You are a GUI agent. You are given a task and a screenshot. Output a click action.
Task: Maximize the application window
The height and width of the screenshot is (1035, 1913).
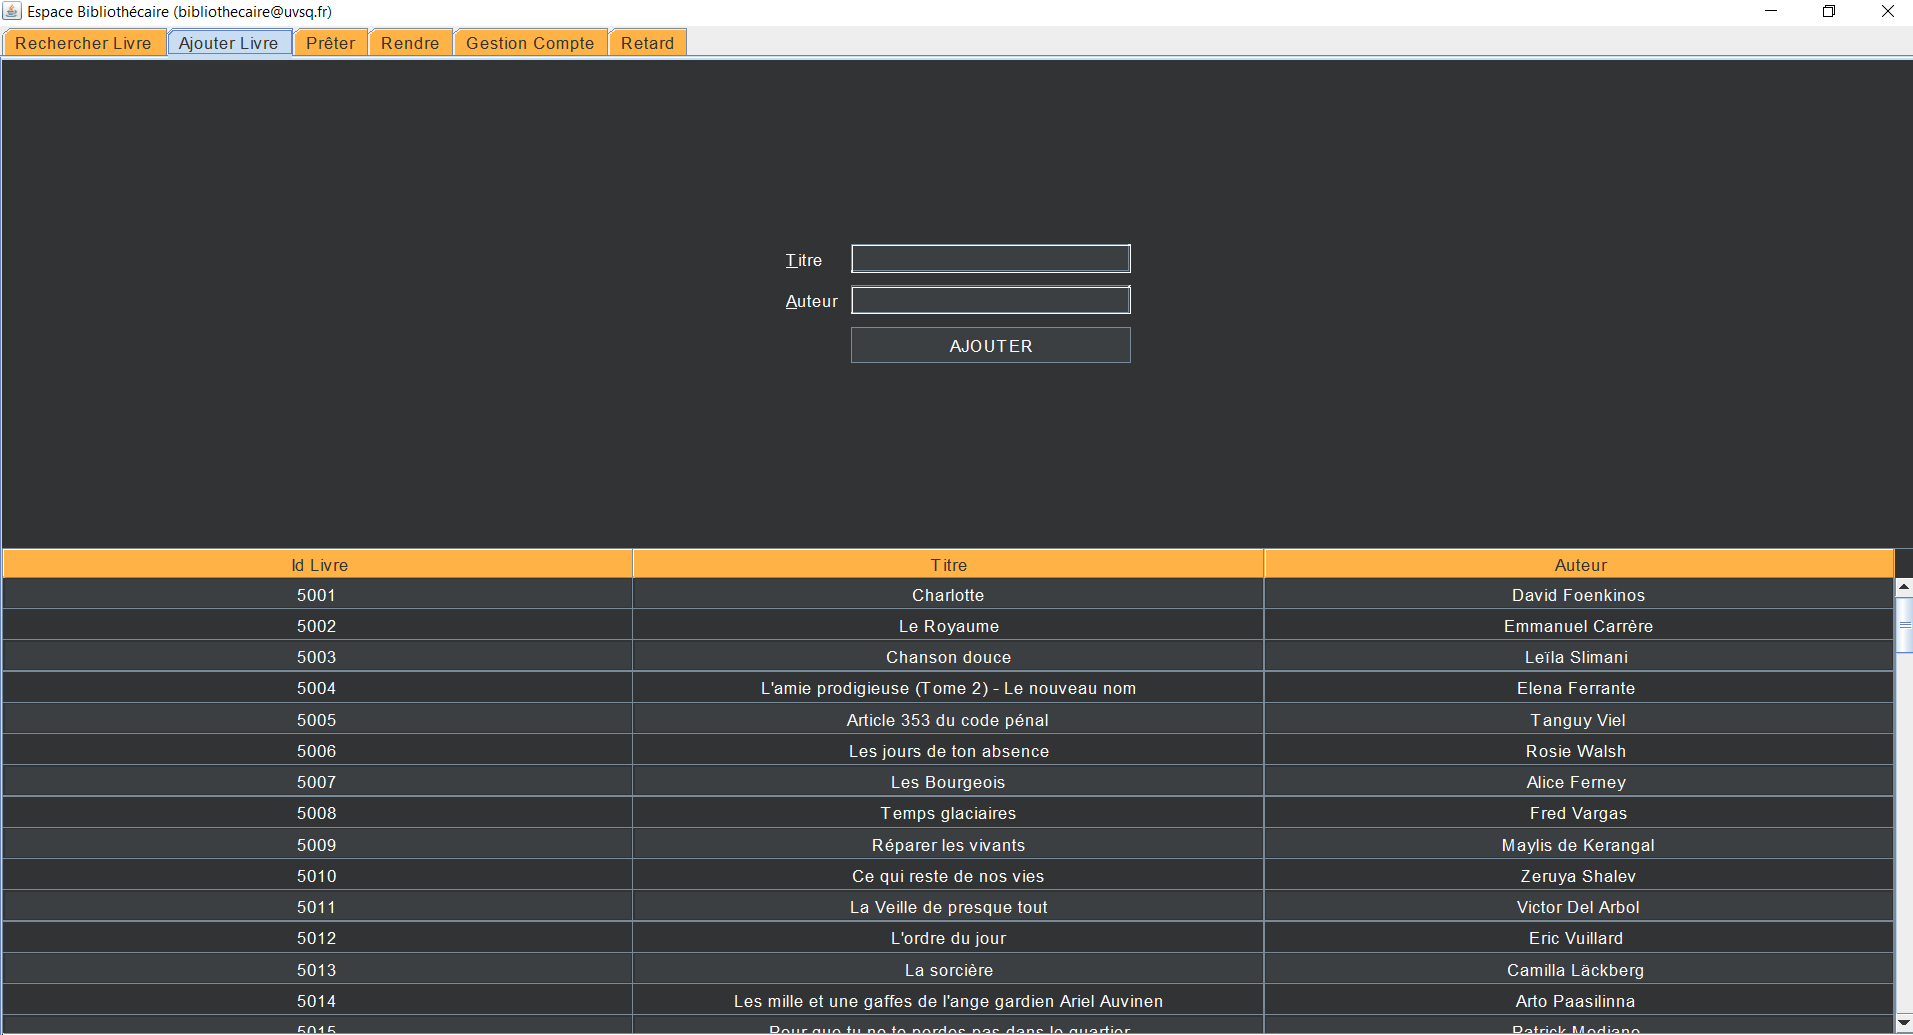(1829, 11)
